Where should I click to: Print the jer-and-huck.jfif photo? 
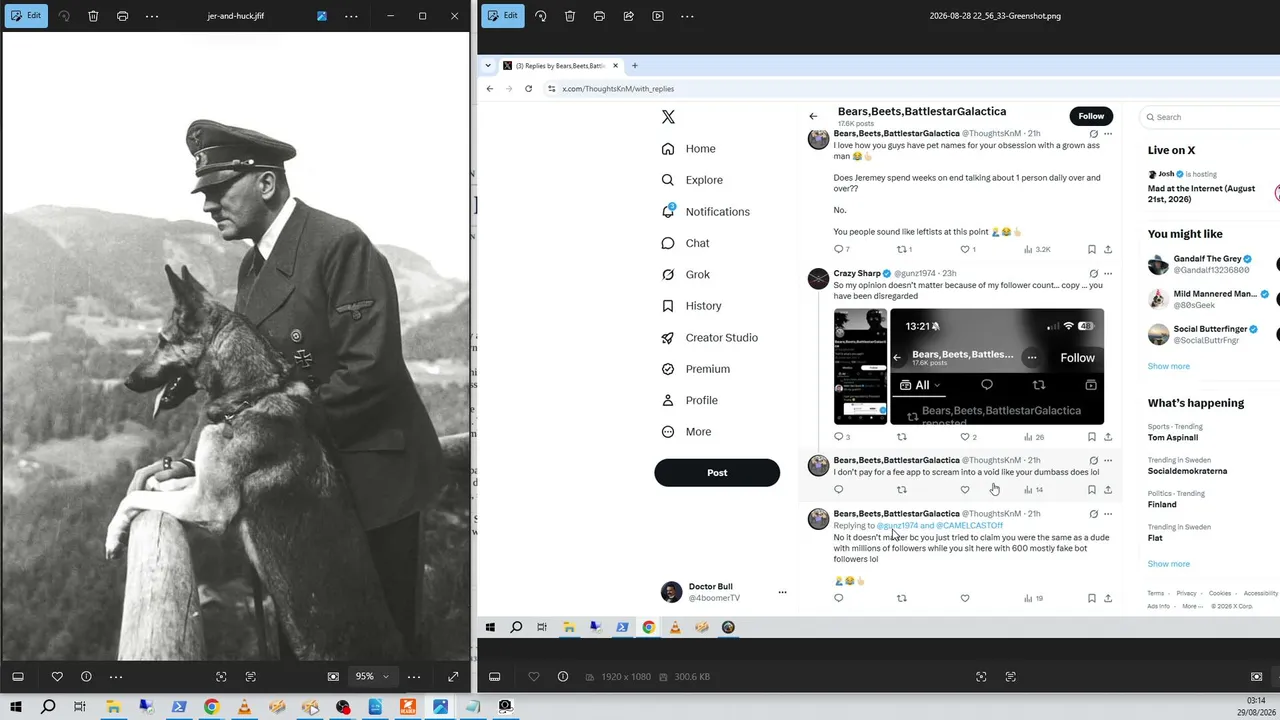tap(122, 16)
